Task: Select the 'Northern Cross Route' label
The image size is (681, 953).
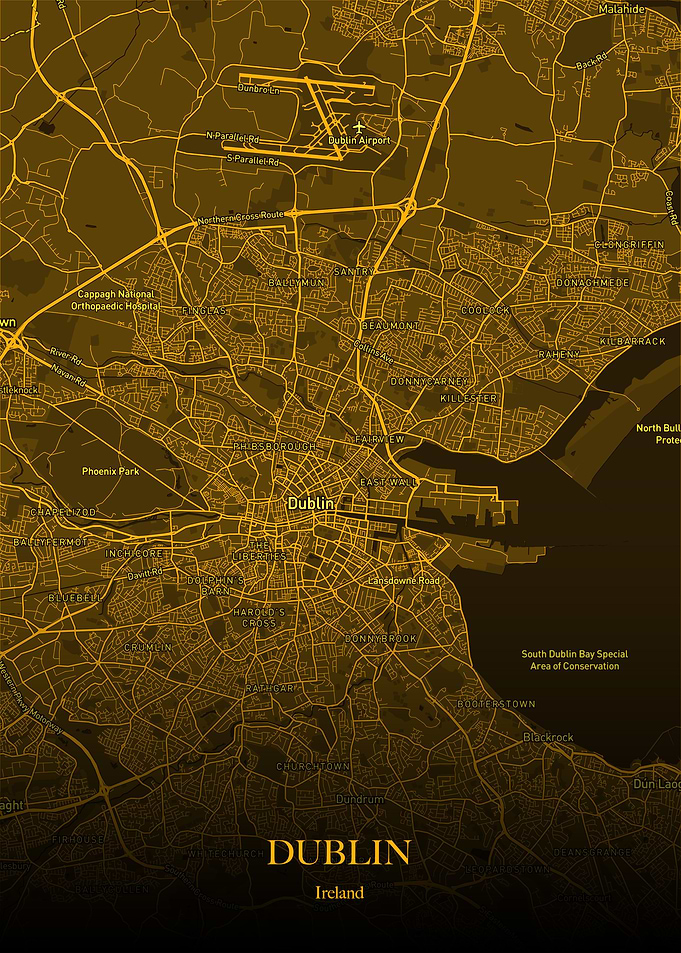Action: (241, 218)
